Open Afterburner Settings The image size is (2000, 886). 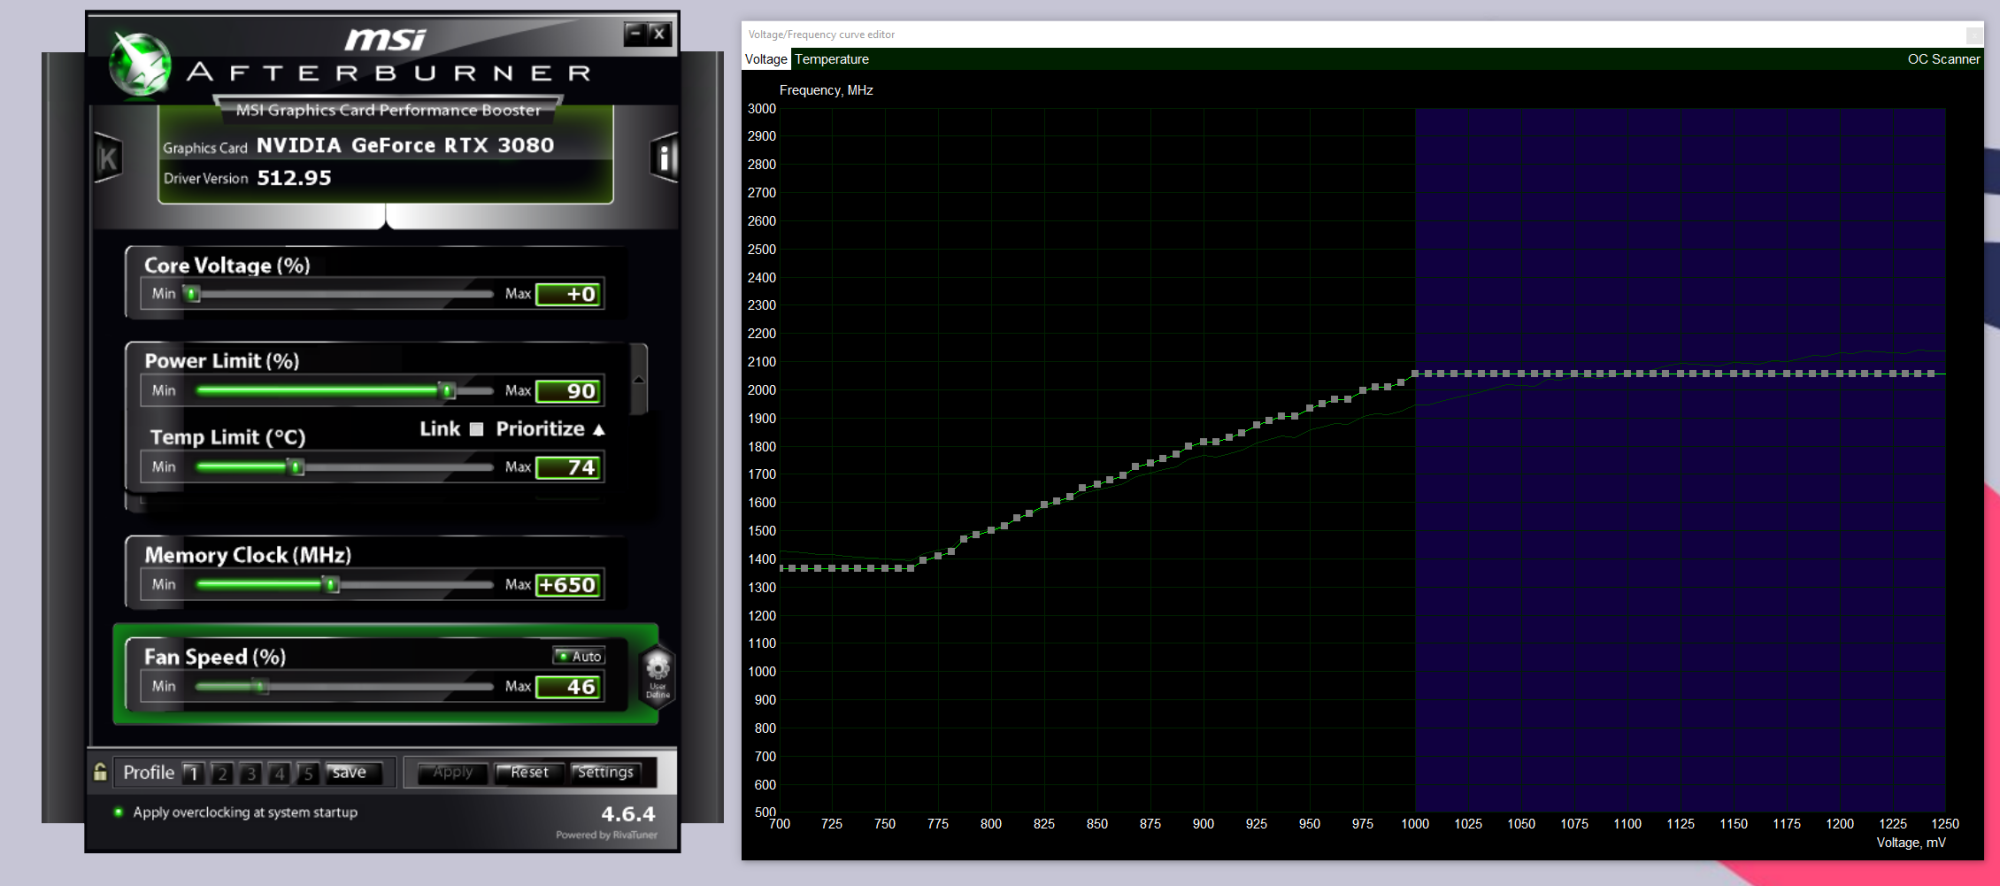pos(606,772)
